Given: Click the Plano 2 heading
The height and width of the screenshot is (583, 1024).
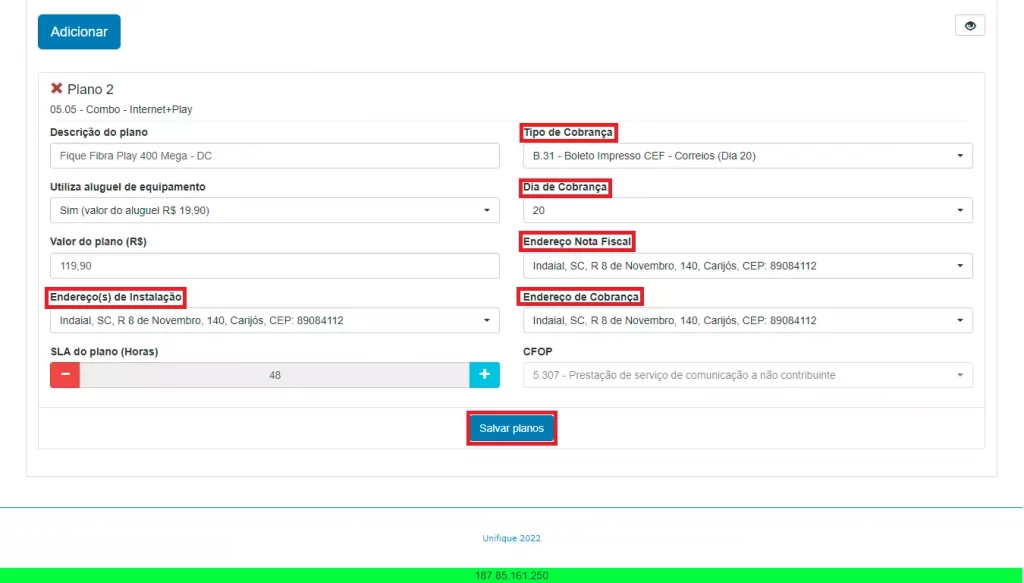Looking at the screenshot, I should point(90,89).
